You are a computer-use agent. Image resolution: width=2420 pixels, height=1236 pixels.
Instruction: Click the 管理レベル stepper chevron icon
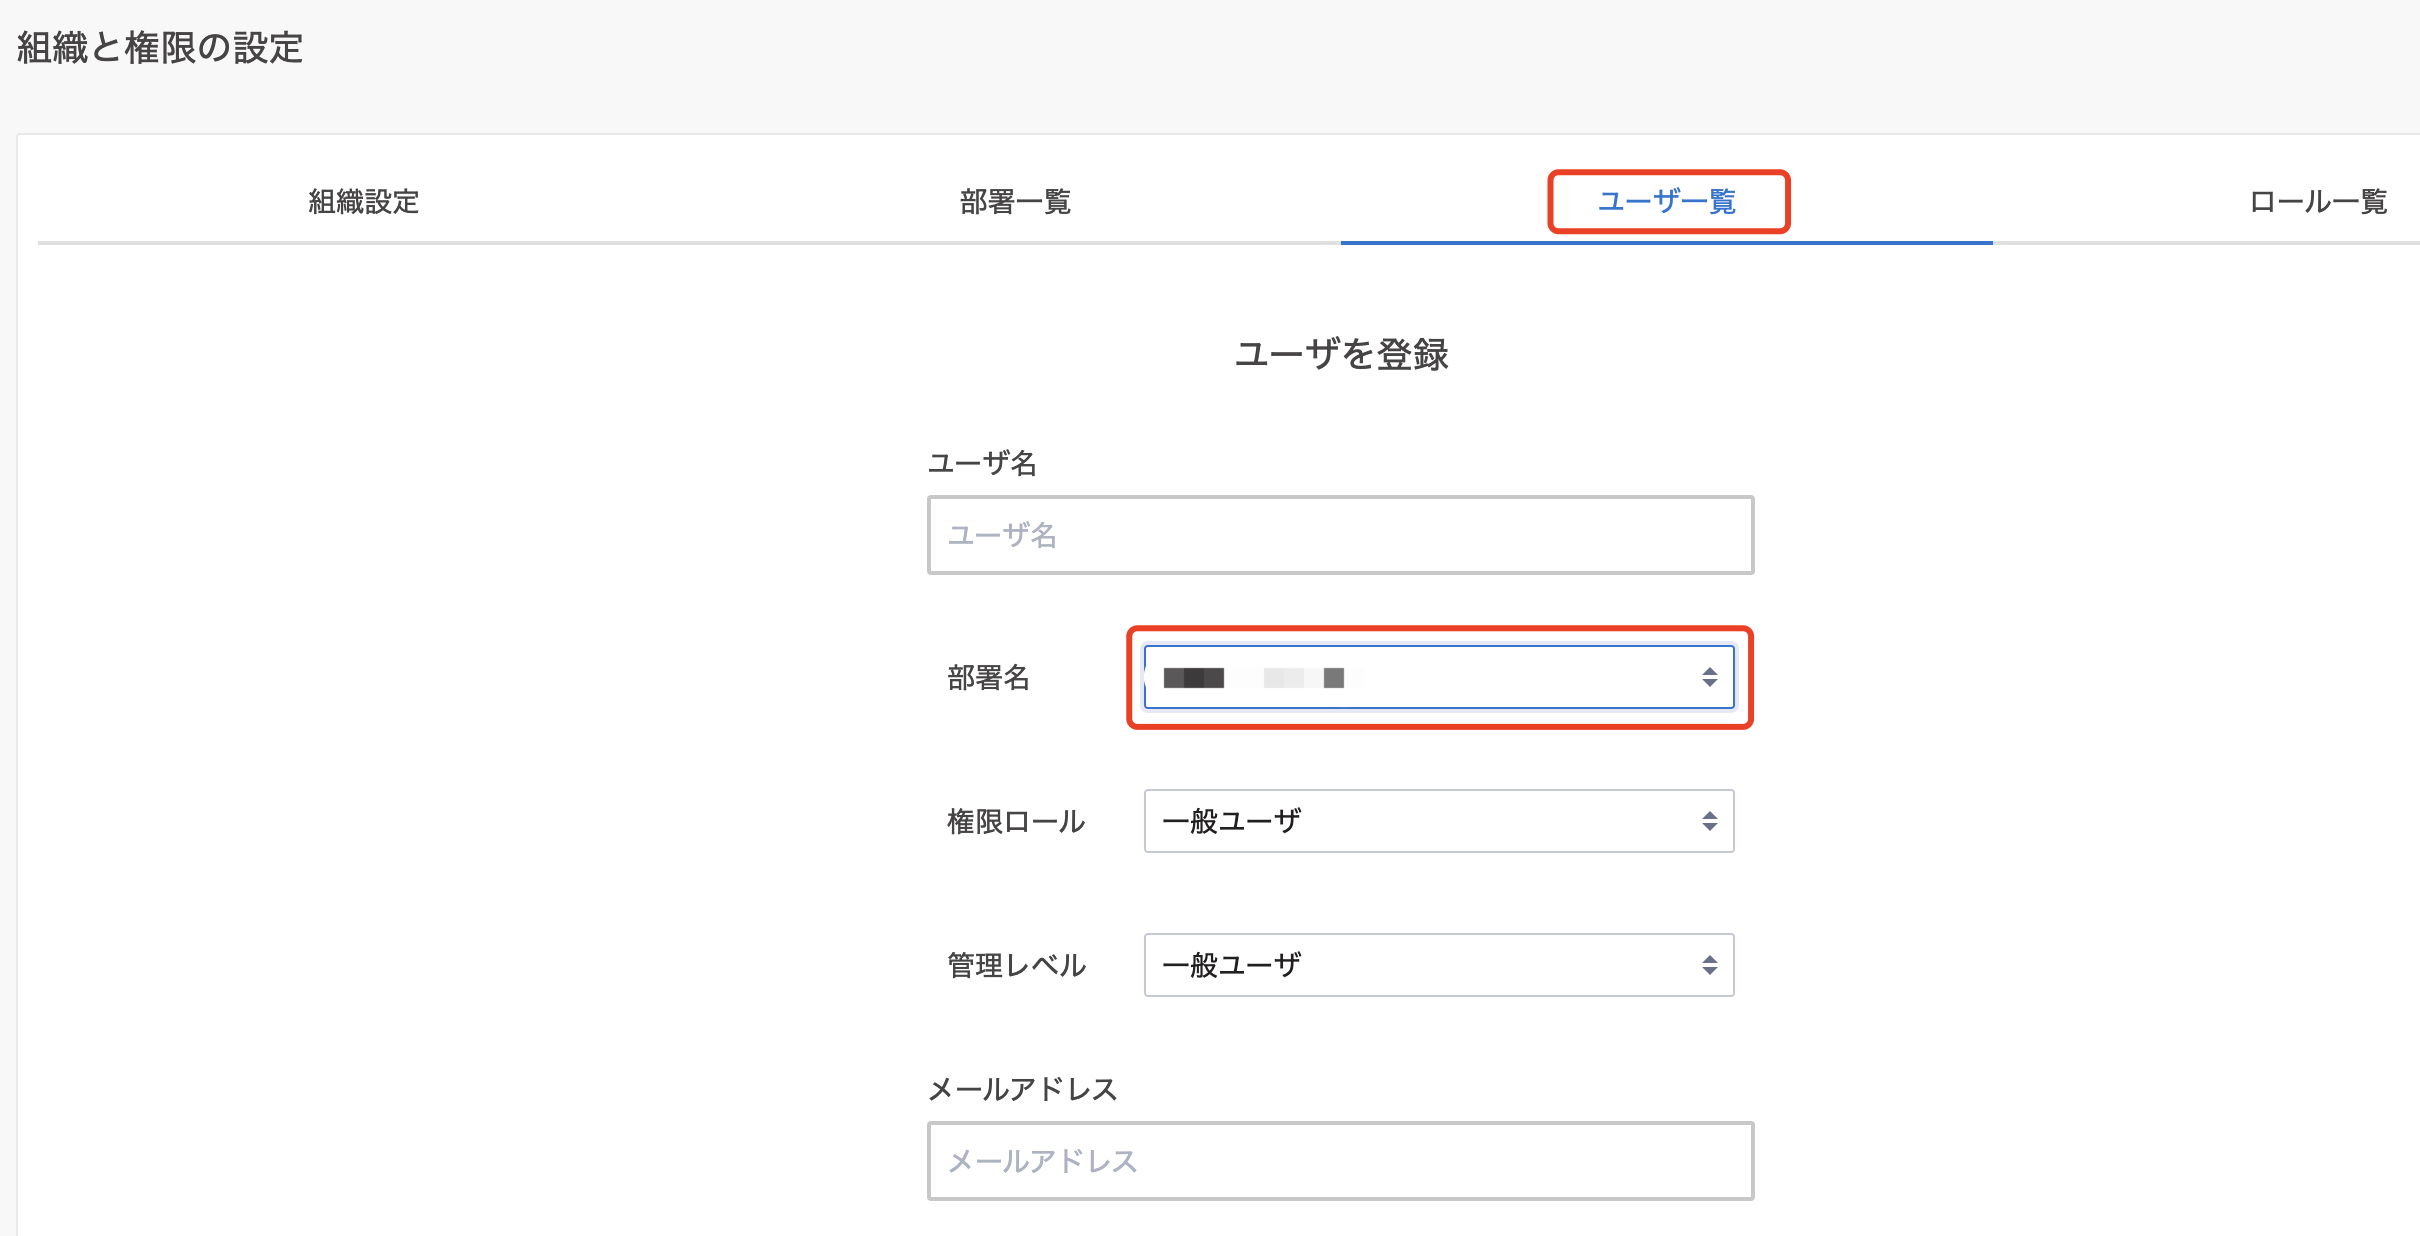click(x=1710, y=964)
